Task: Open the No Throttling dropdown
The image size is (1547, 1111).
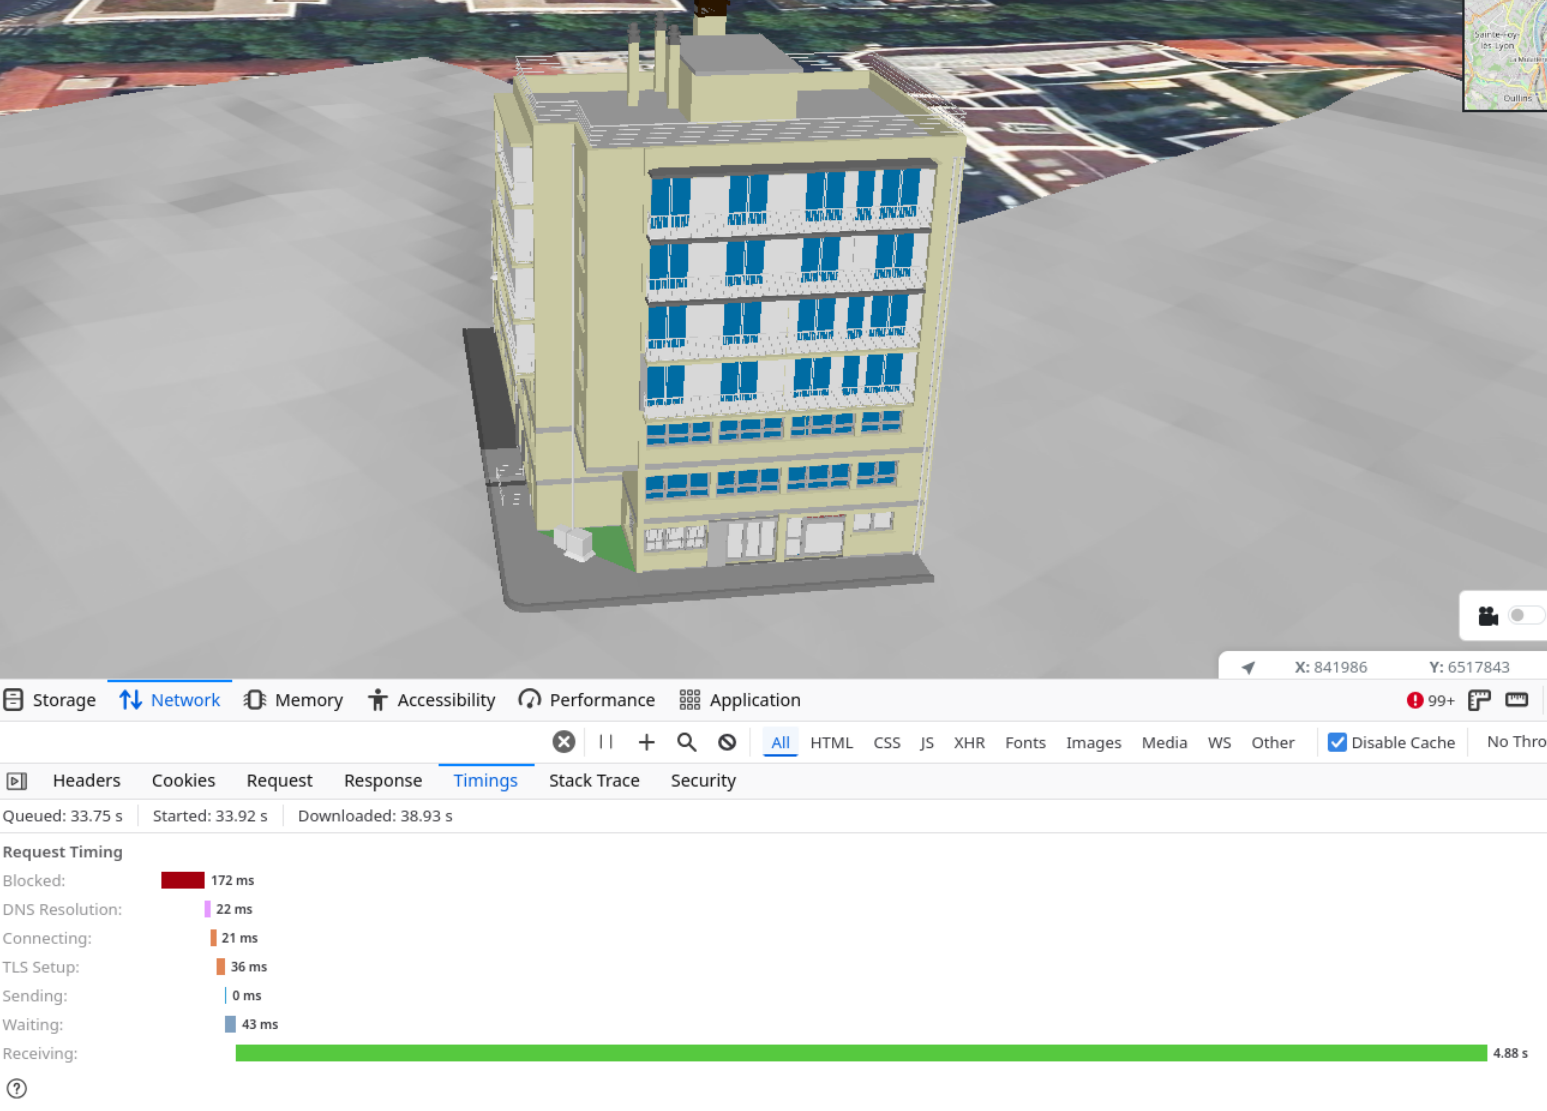Action: pos(1515,742)
